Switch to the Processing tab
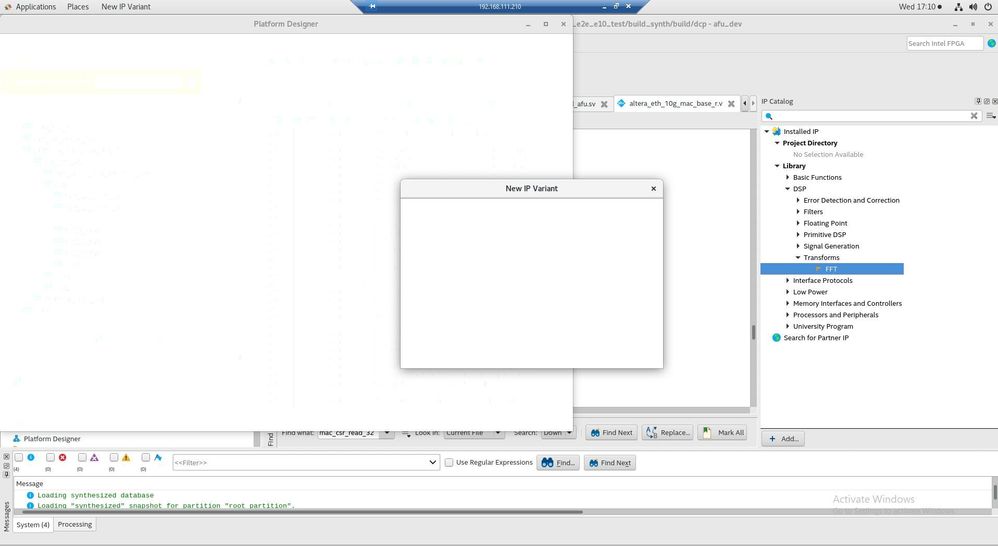The width and height of the screenshot is (998, 546). tap(75, 525)
